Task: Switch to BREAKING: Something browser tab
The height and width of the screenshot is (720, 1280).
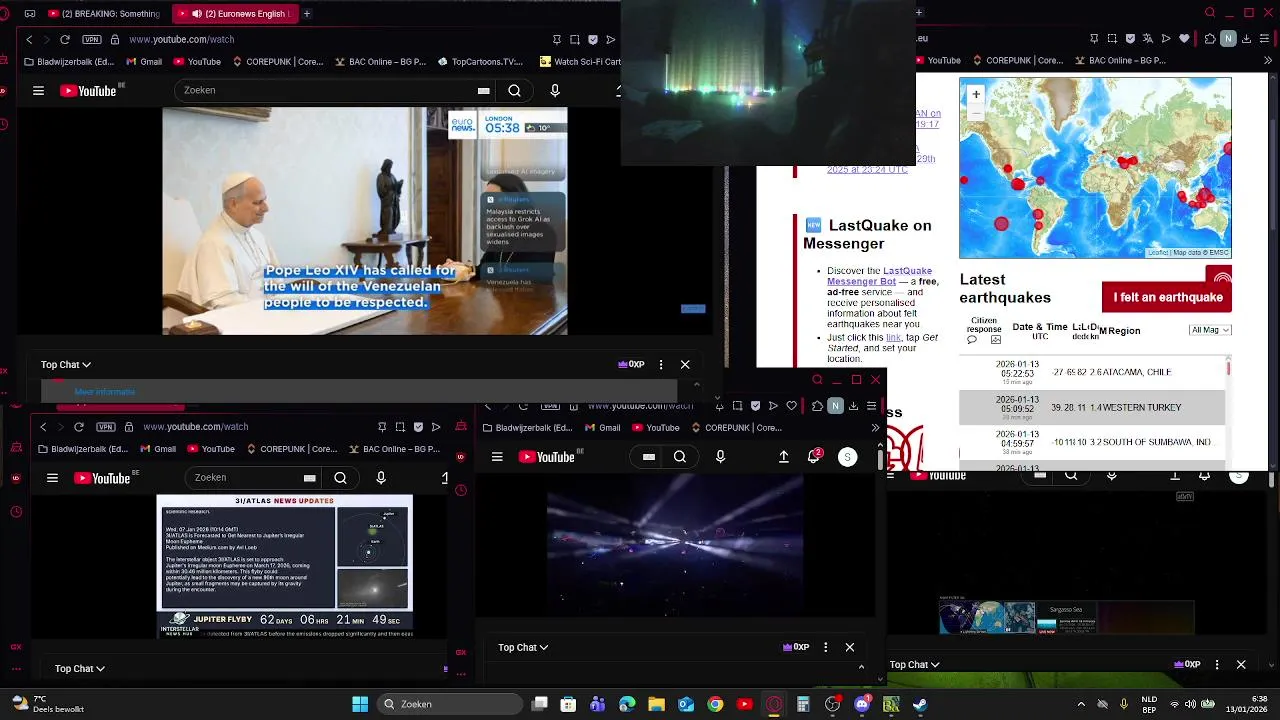Action: tap(104, 14)
